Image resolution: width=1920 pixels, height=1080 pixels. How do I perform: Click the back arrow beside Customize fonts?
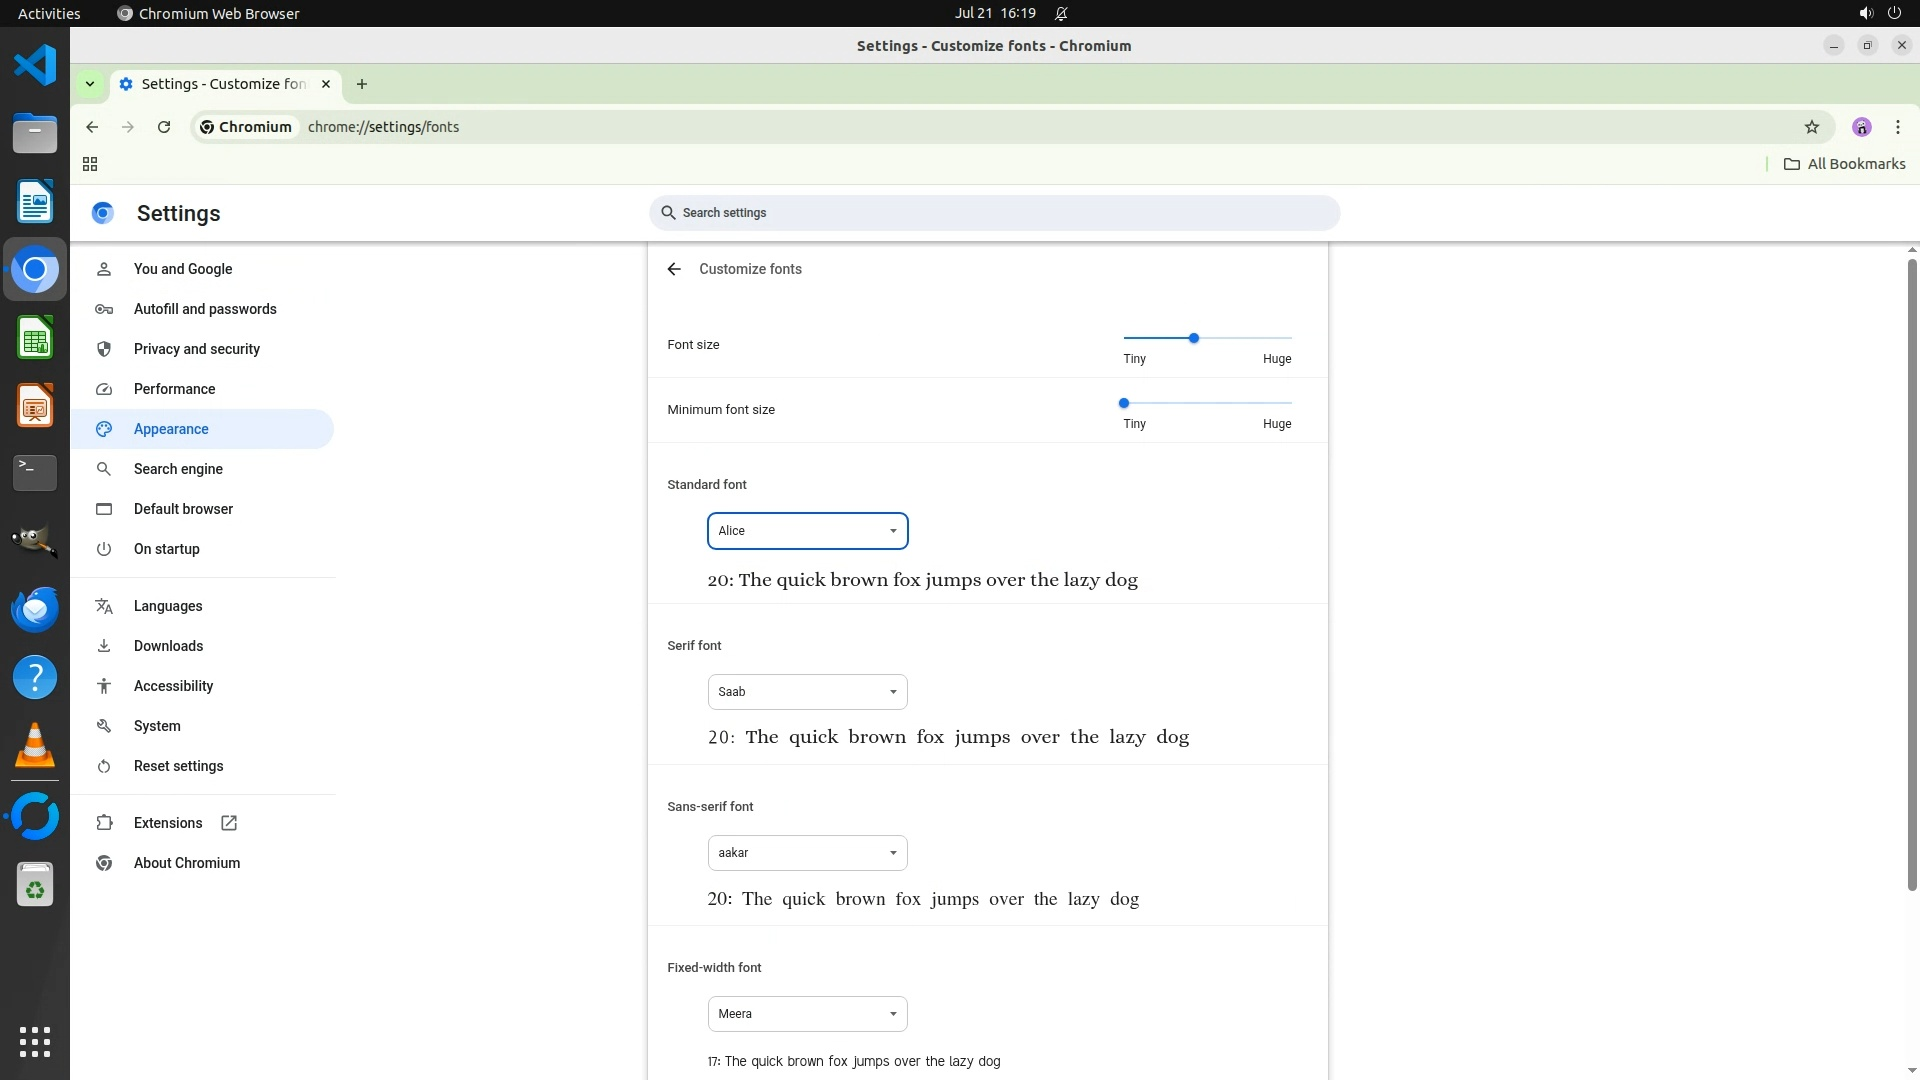click(x=674, y=269)
